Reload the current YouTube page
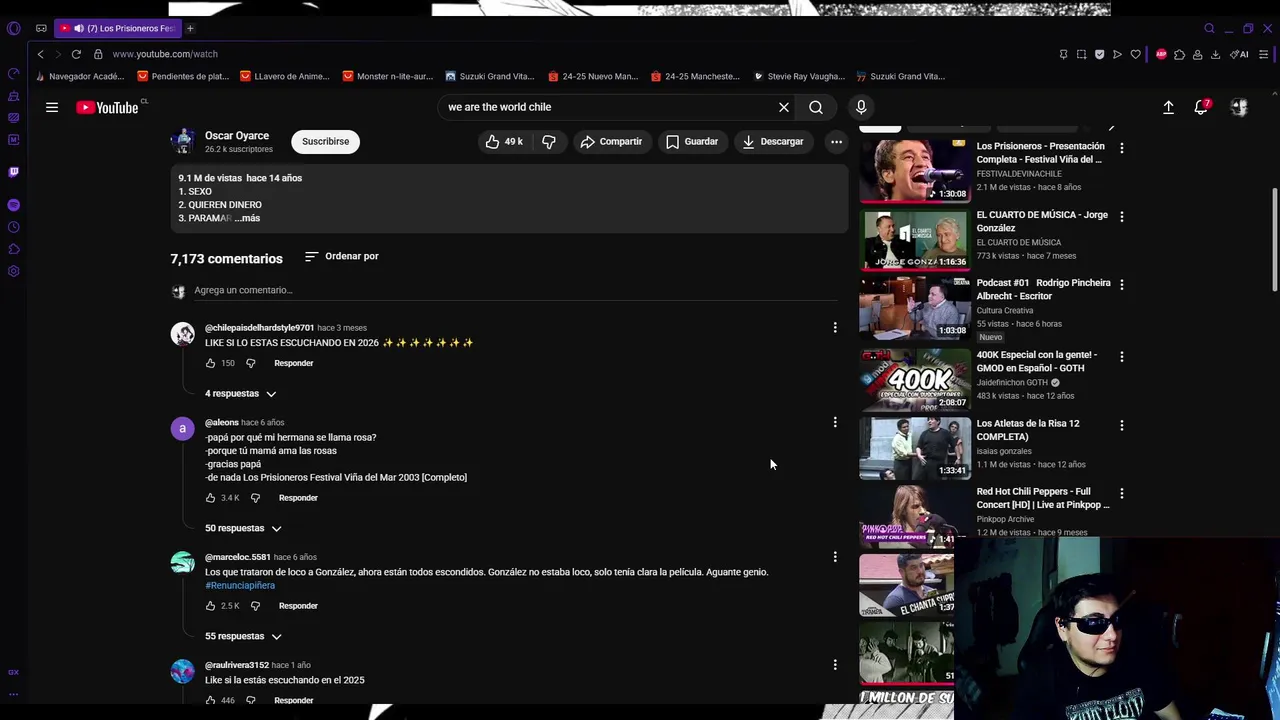This screenshot has height=720, width=1280. (76, 54)
